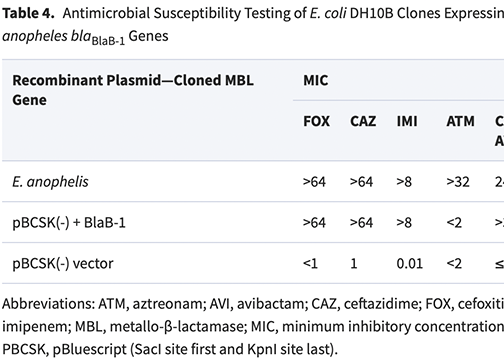Click the >32 ATM value for E. anophelis
This screenshot has width=504, height=363.
458,182
